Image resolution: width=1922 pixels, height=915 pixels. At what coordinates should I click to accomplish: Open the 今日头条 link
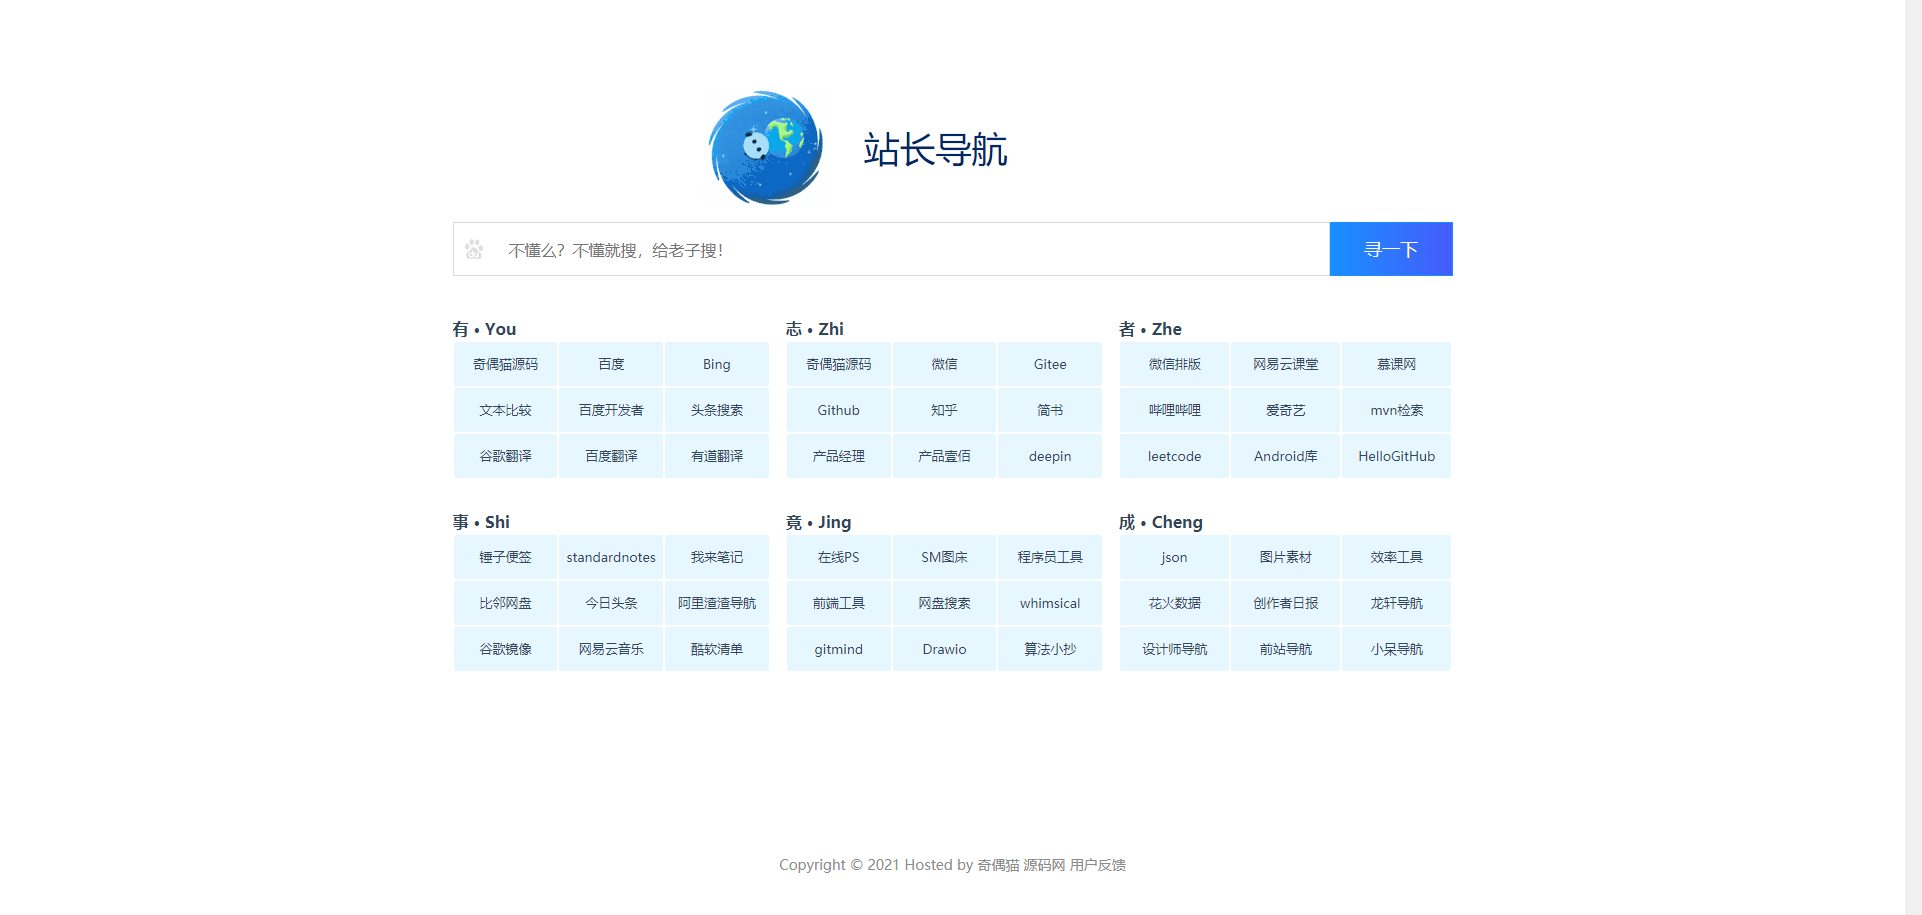[611, 603]
